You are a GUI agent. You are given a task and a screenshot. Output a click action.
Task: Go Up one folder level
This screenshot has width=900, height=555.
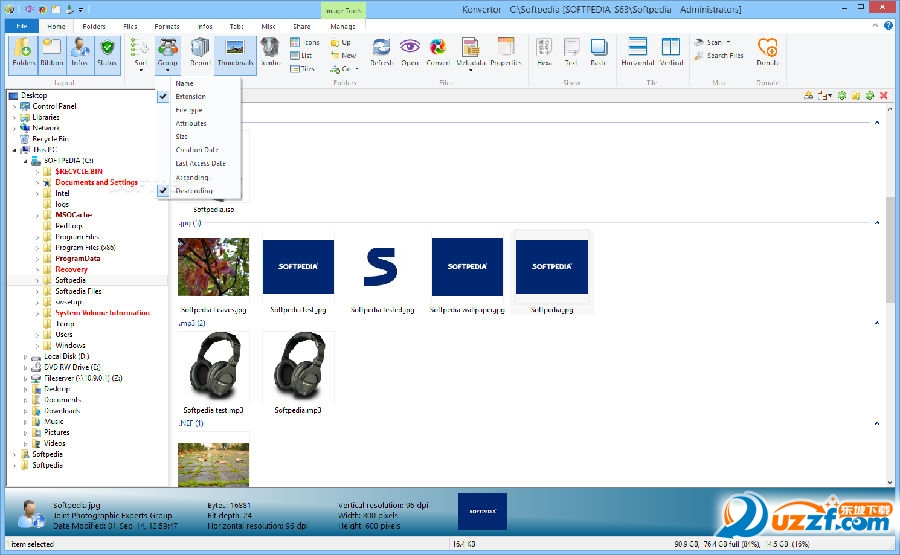[341, 42]
